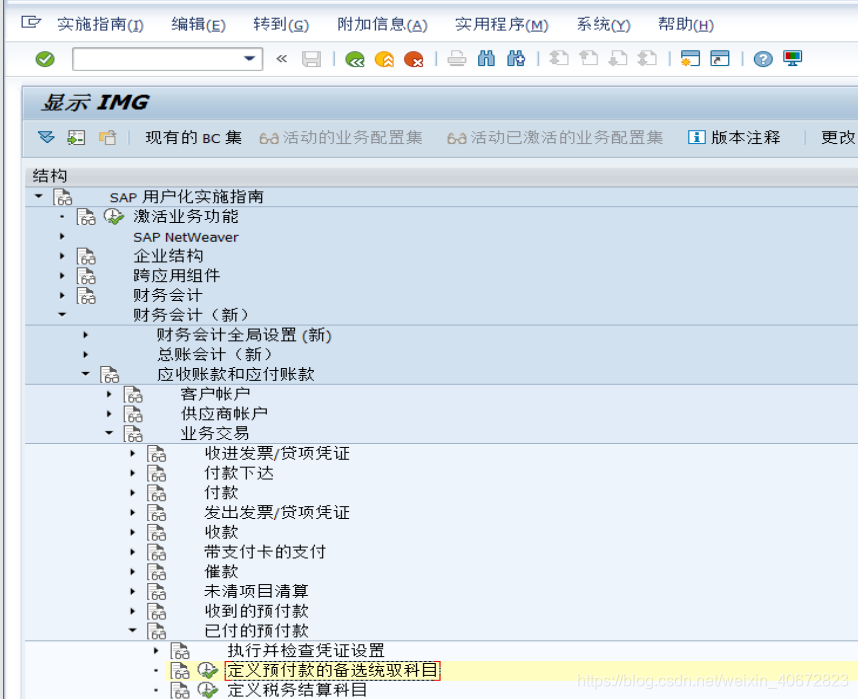Click the Expand All subtree icon
The width and height of the screenshot is (858, 699).
click(x=46, y=137)
